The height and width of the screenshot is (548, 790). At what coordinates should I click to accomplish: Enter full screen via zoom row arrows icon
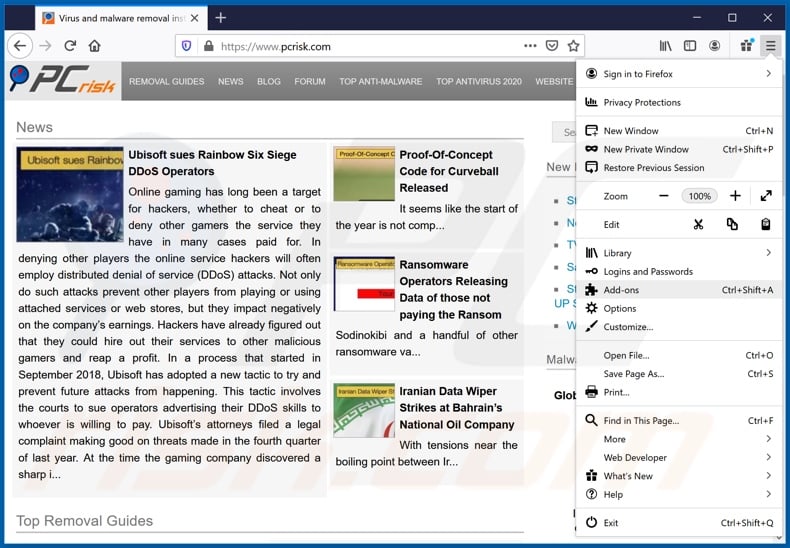766,196
